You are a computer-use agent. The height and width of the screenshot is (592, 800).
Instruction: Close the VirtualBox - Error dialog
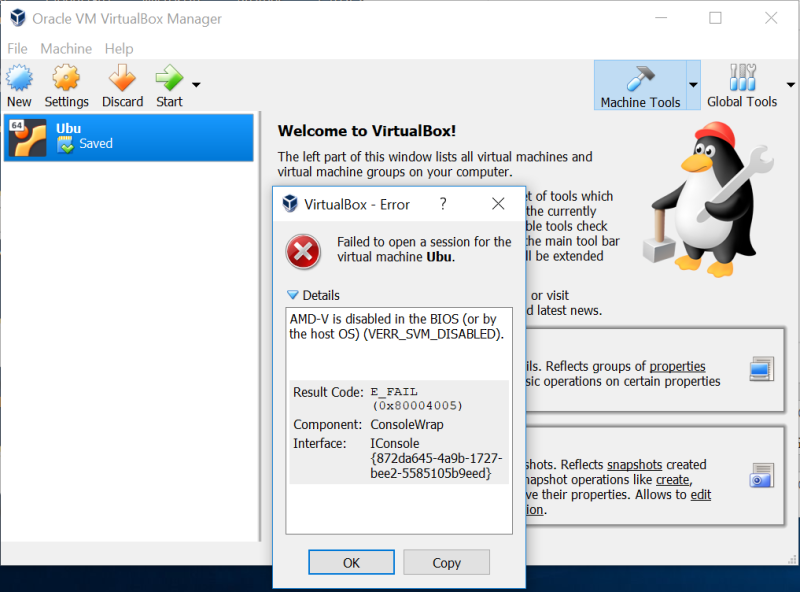(498, 204)
